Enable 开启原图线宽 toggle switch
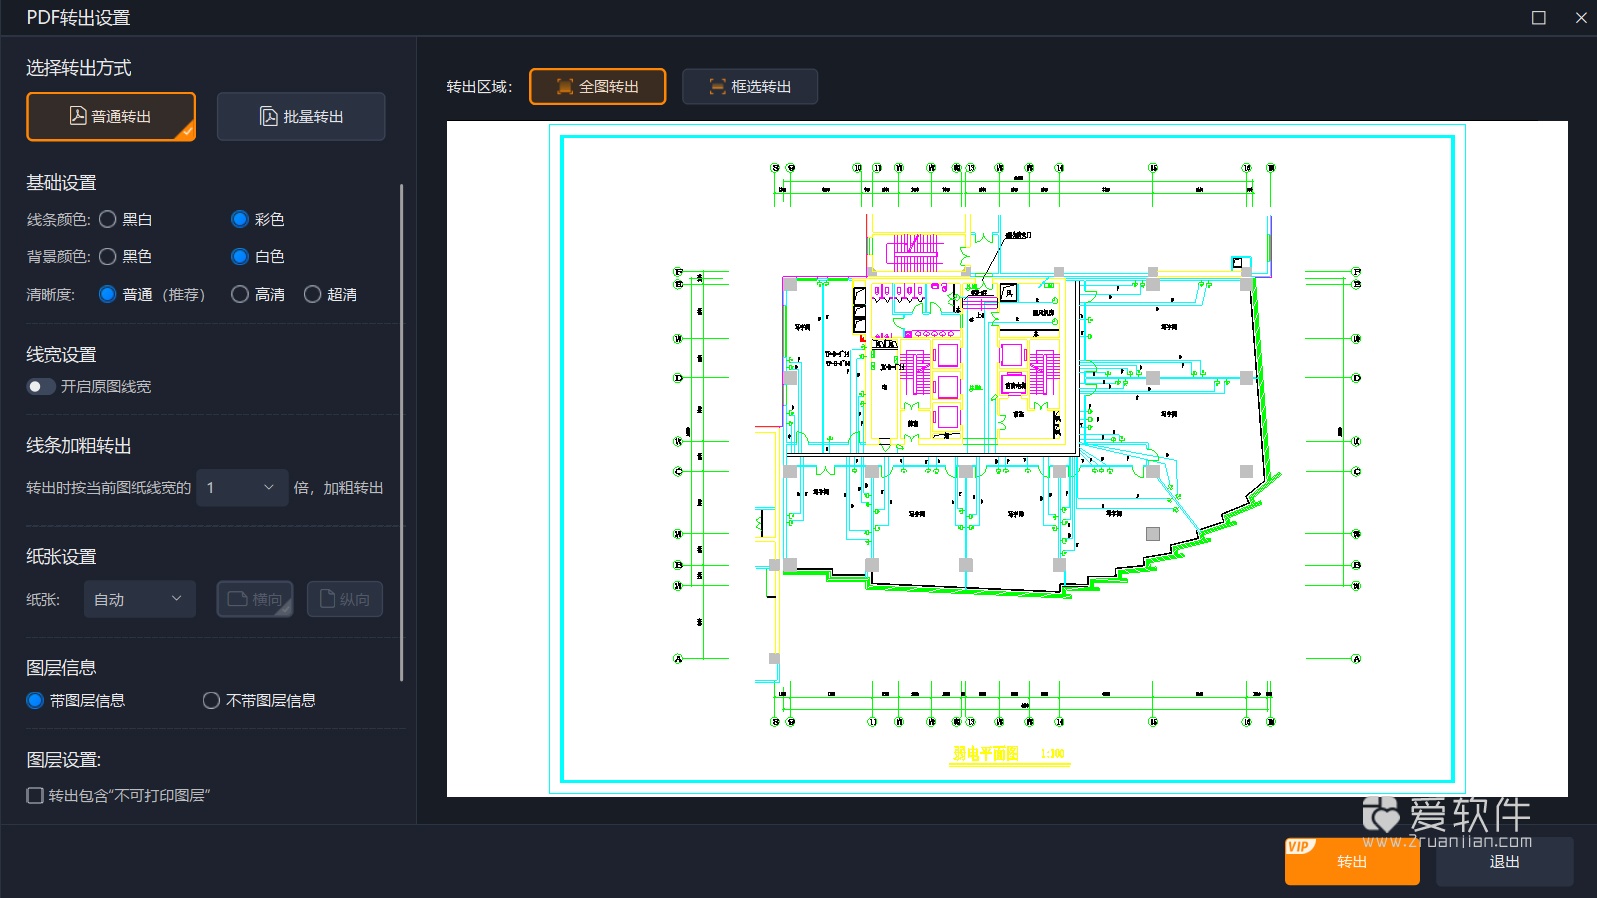The width and height of the screenshot is (1597, 898). pos(41,387)
